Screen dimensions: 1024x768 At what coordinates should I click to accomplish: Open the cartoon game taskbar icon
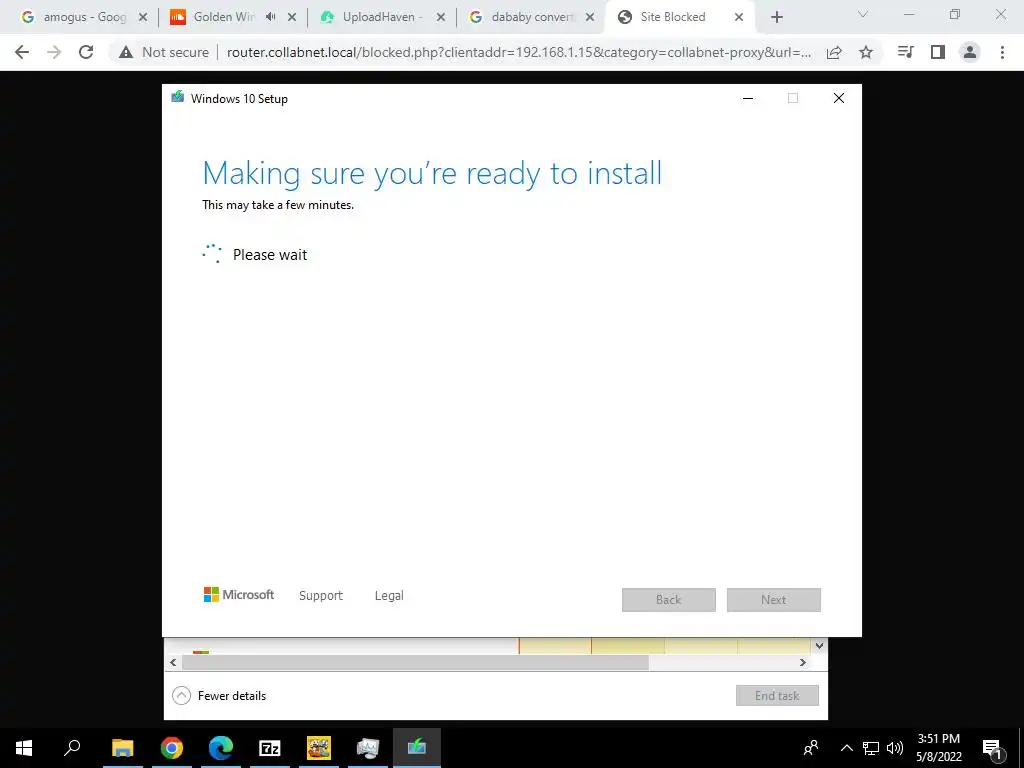click(319, 748)
